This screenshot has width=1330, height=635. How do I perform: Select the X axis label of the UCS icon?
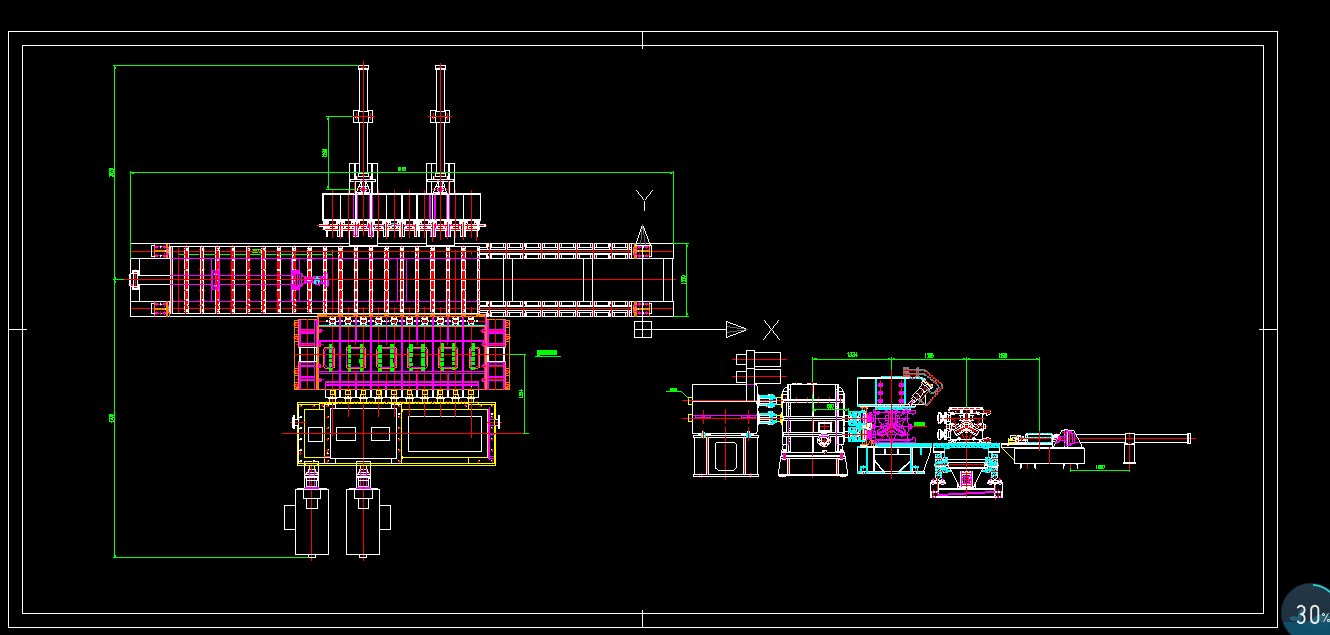click(x=770, y=329)
